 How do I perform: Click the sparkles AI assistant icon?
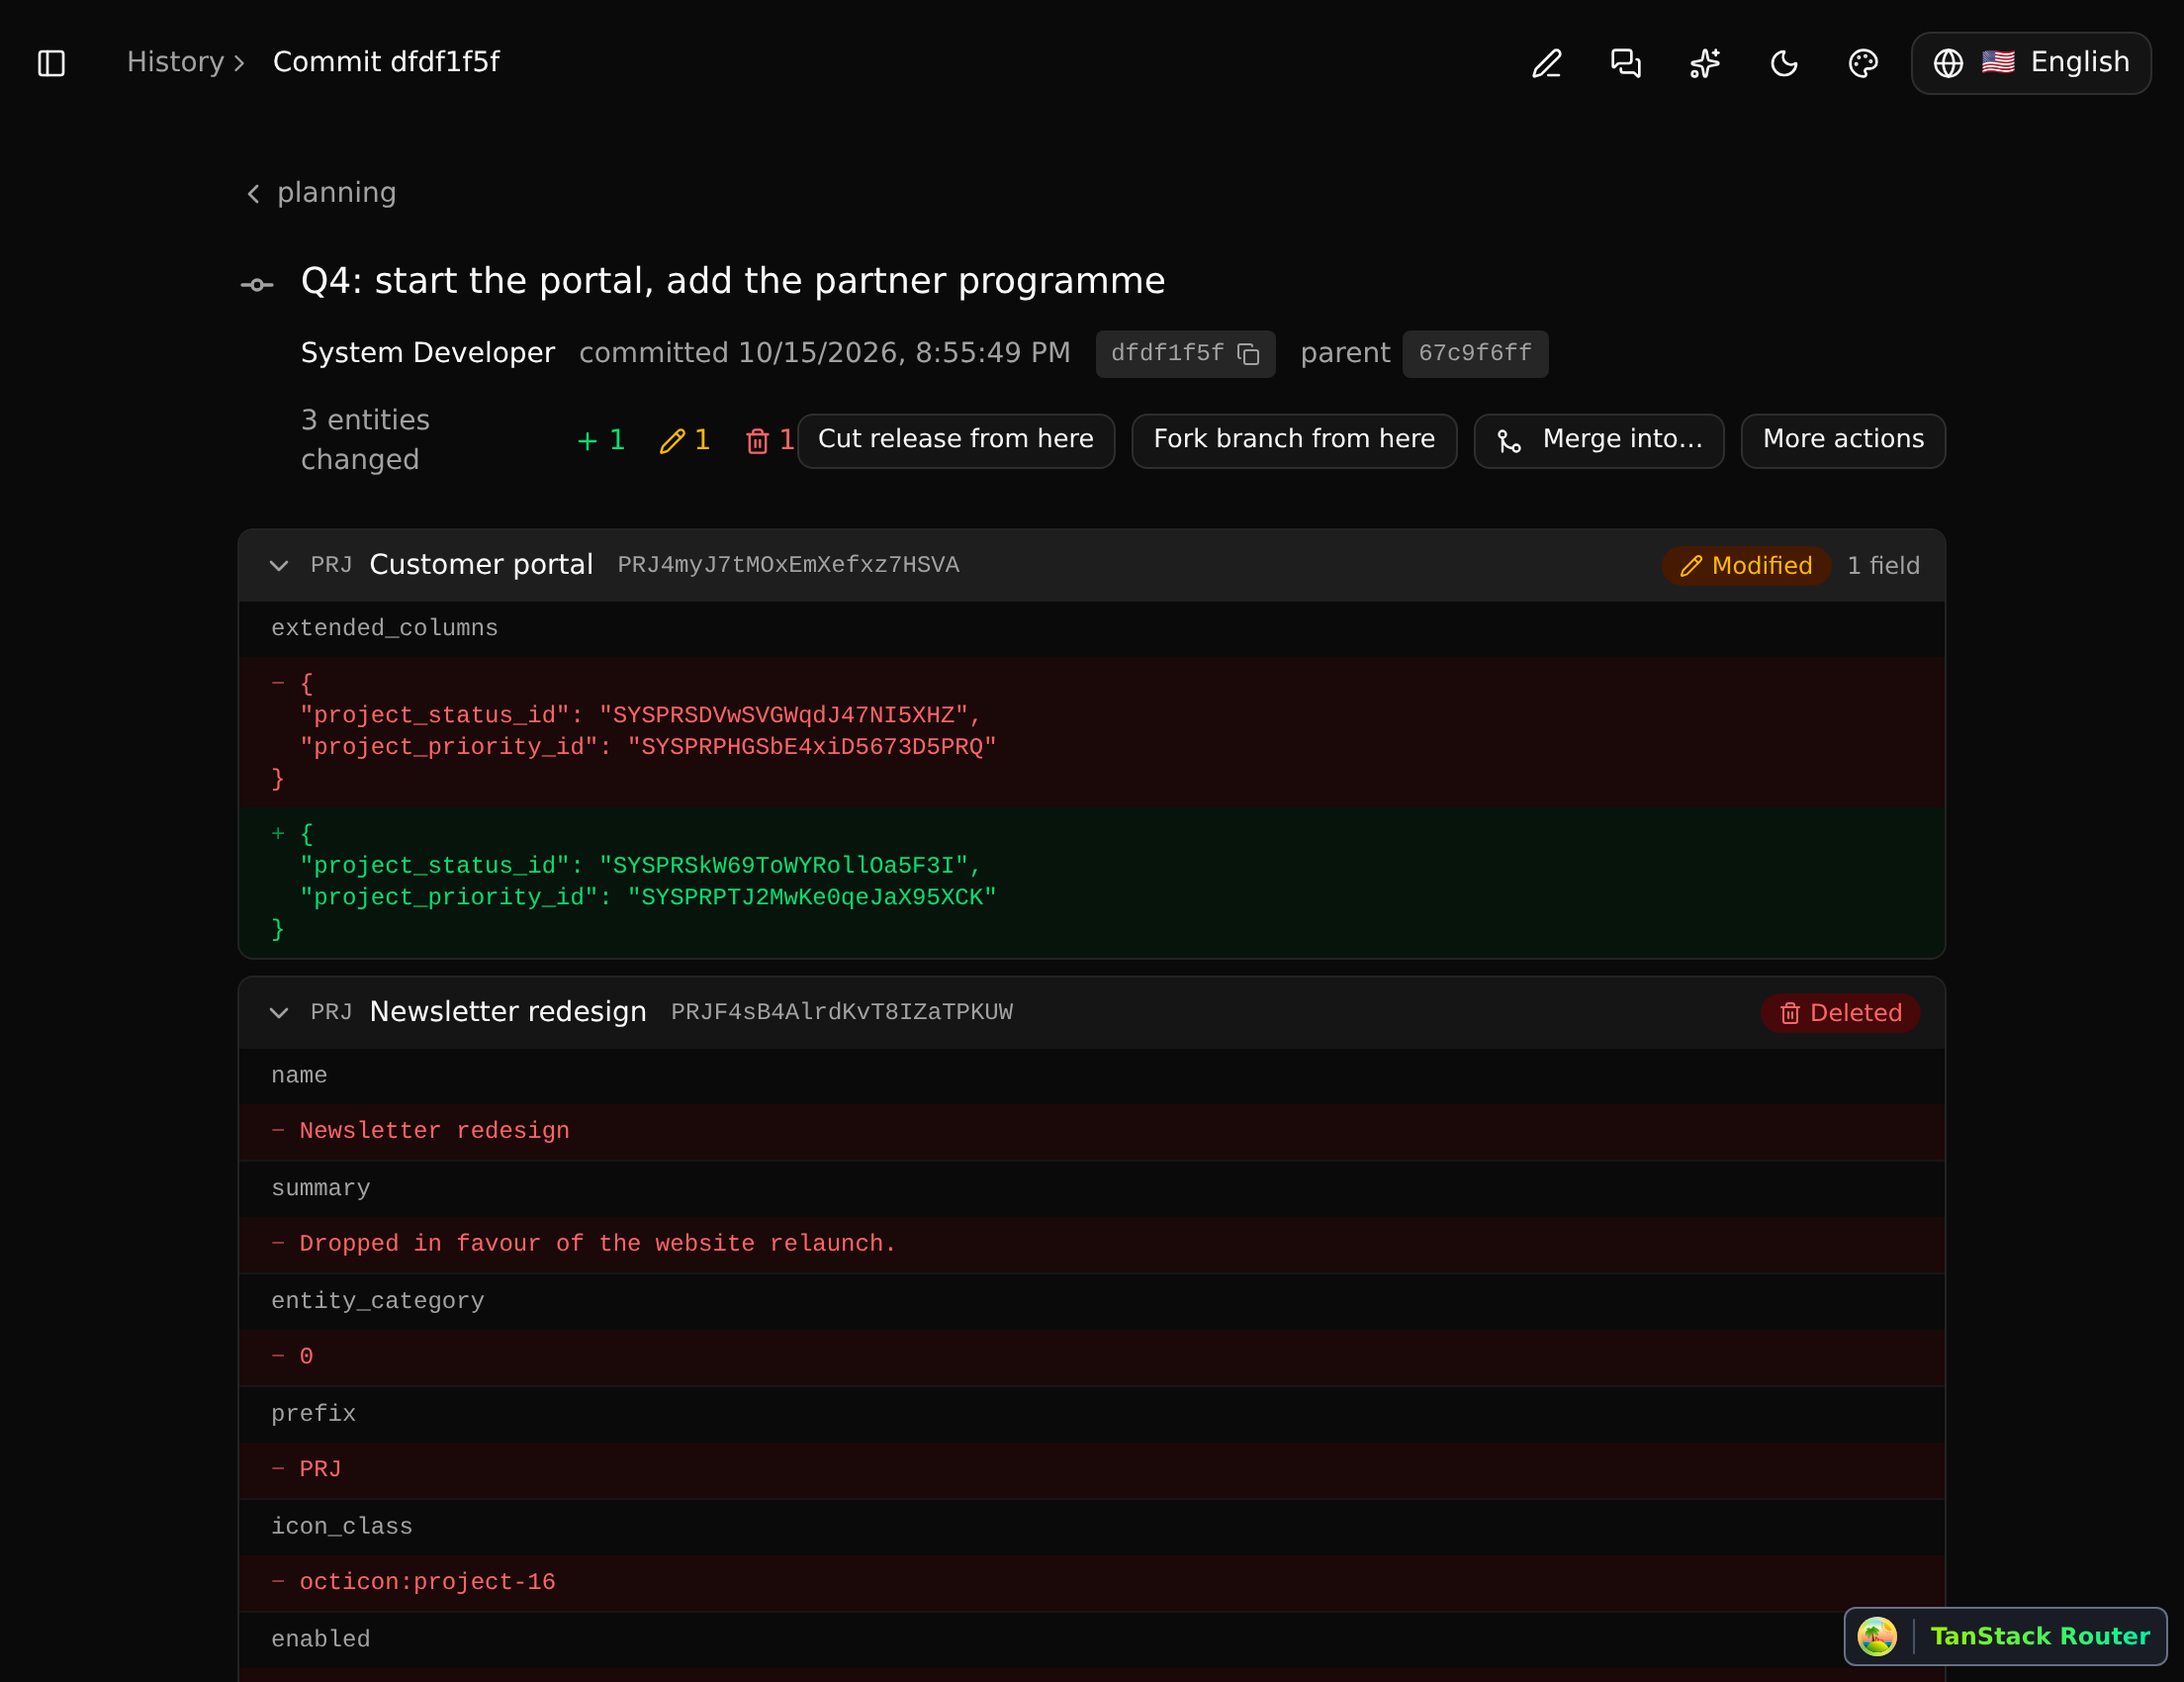1705,63
